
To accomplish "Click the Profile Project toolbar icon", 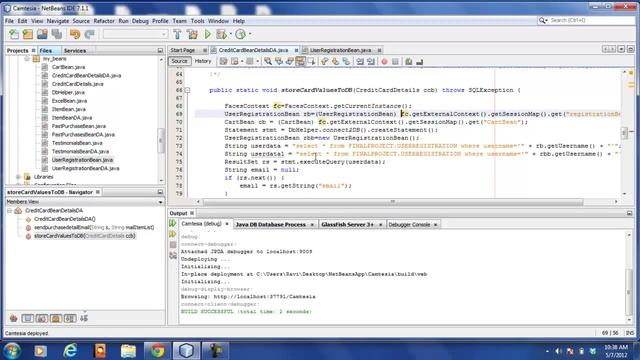I will click(x=240, y=35).
